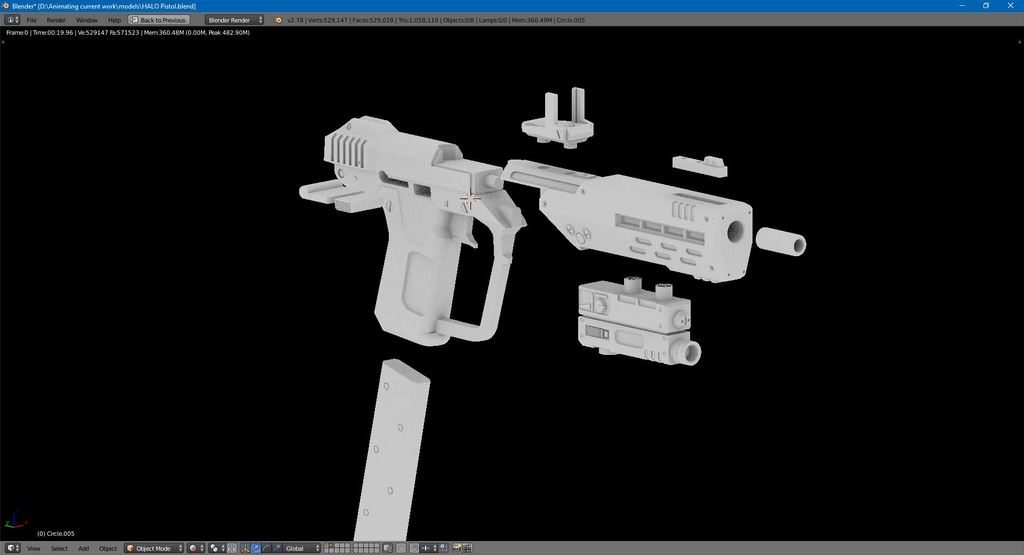Click the Faces:529,028 statistic text
This screenshot has width=1024, height=555.
373,20
